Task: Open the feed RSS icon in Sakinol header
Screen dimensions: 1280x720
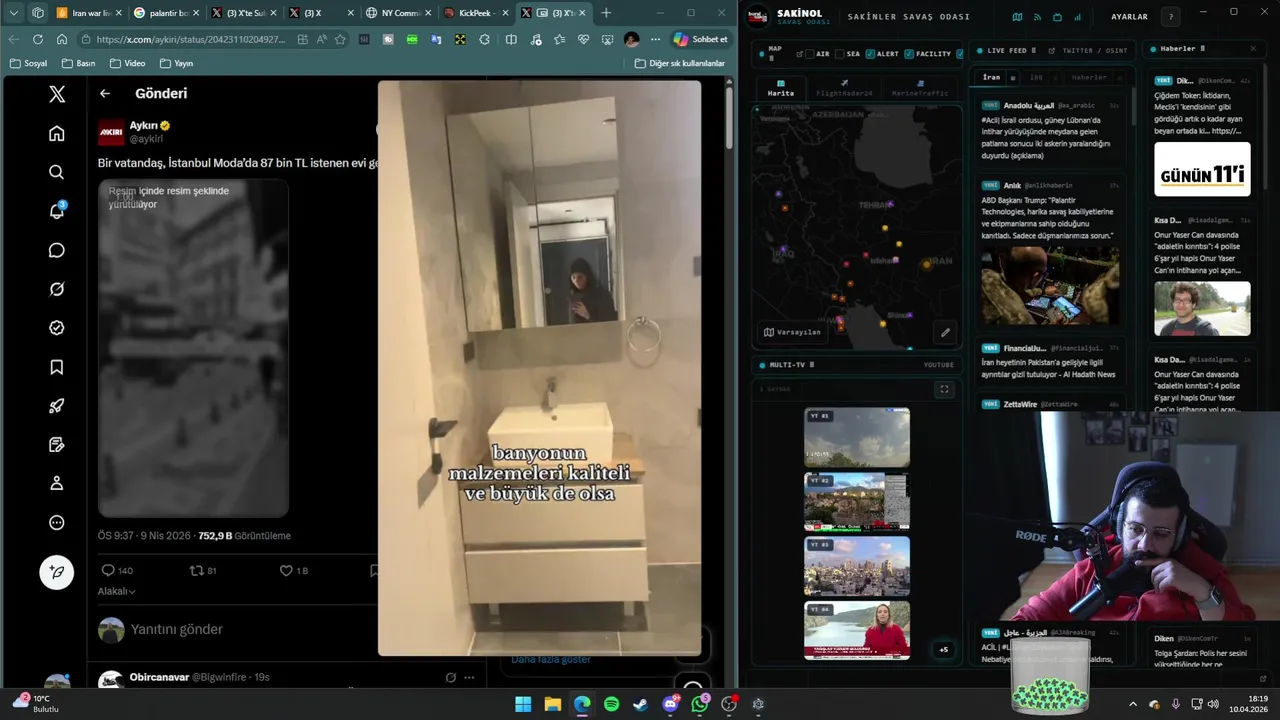Action: (1037, 17)
